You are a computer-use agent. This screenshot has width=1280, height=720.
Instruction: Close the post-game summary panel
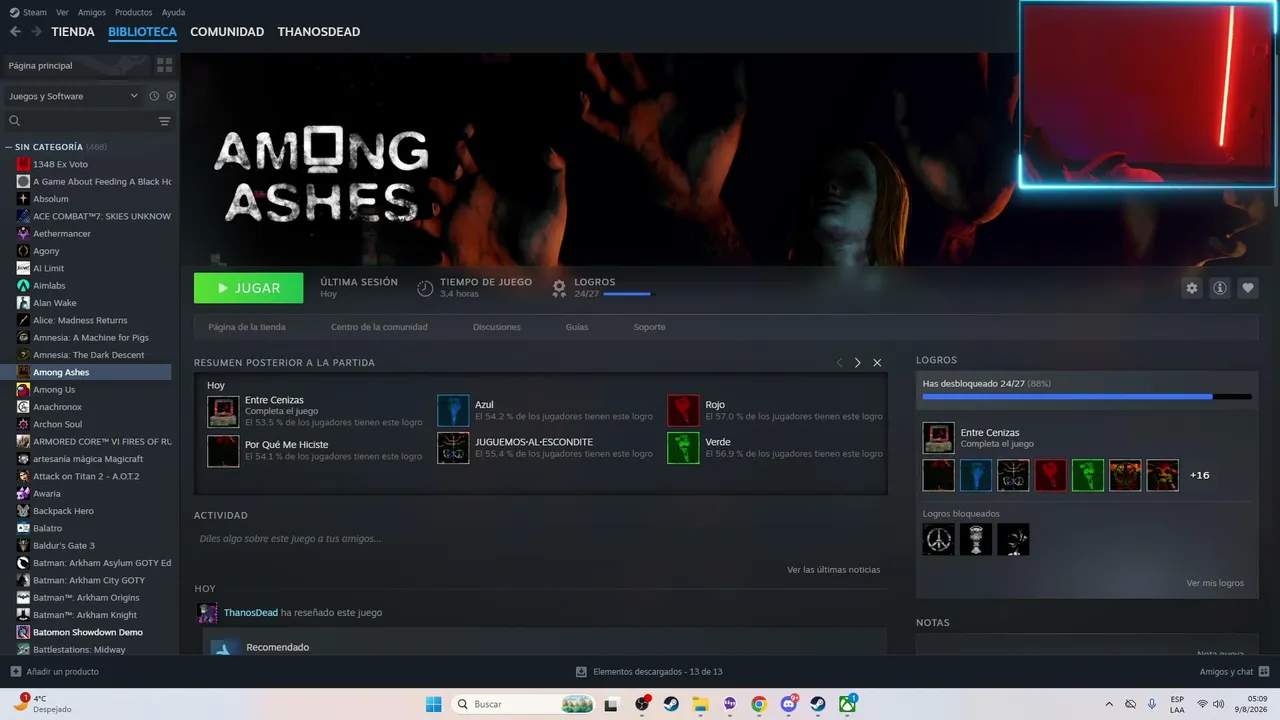[x=877, y=363]
